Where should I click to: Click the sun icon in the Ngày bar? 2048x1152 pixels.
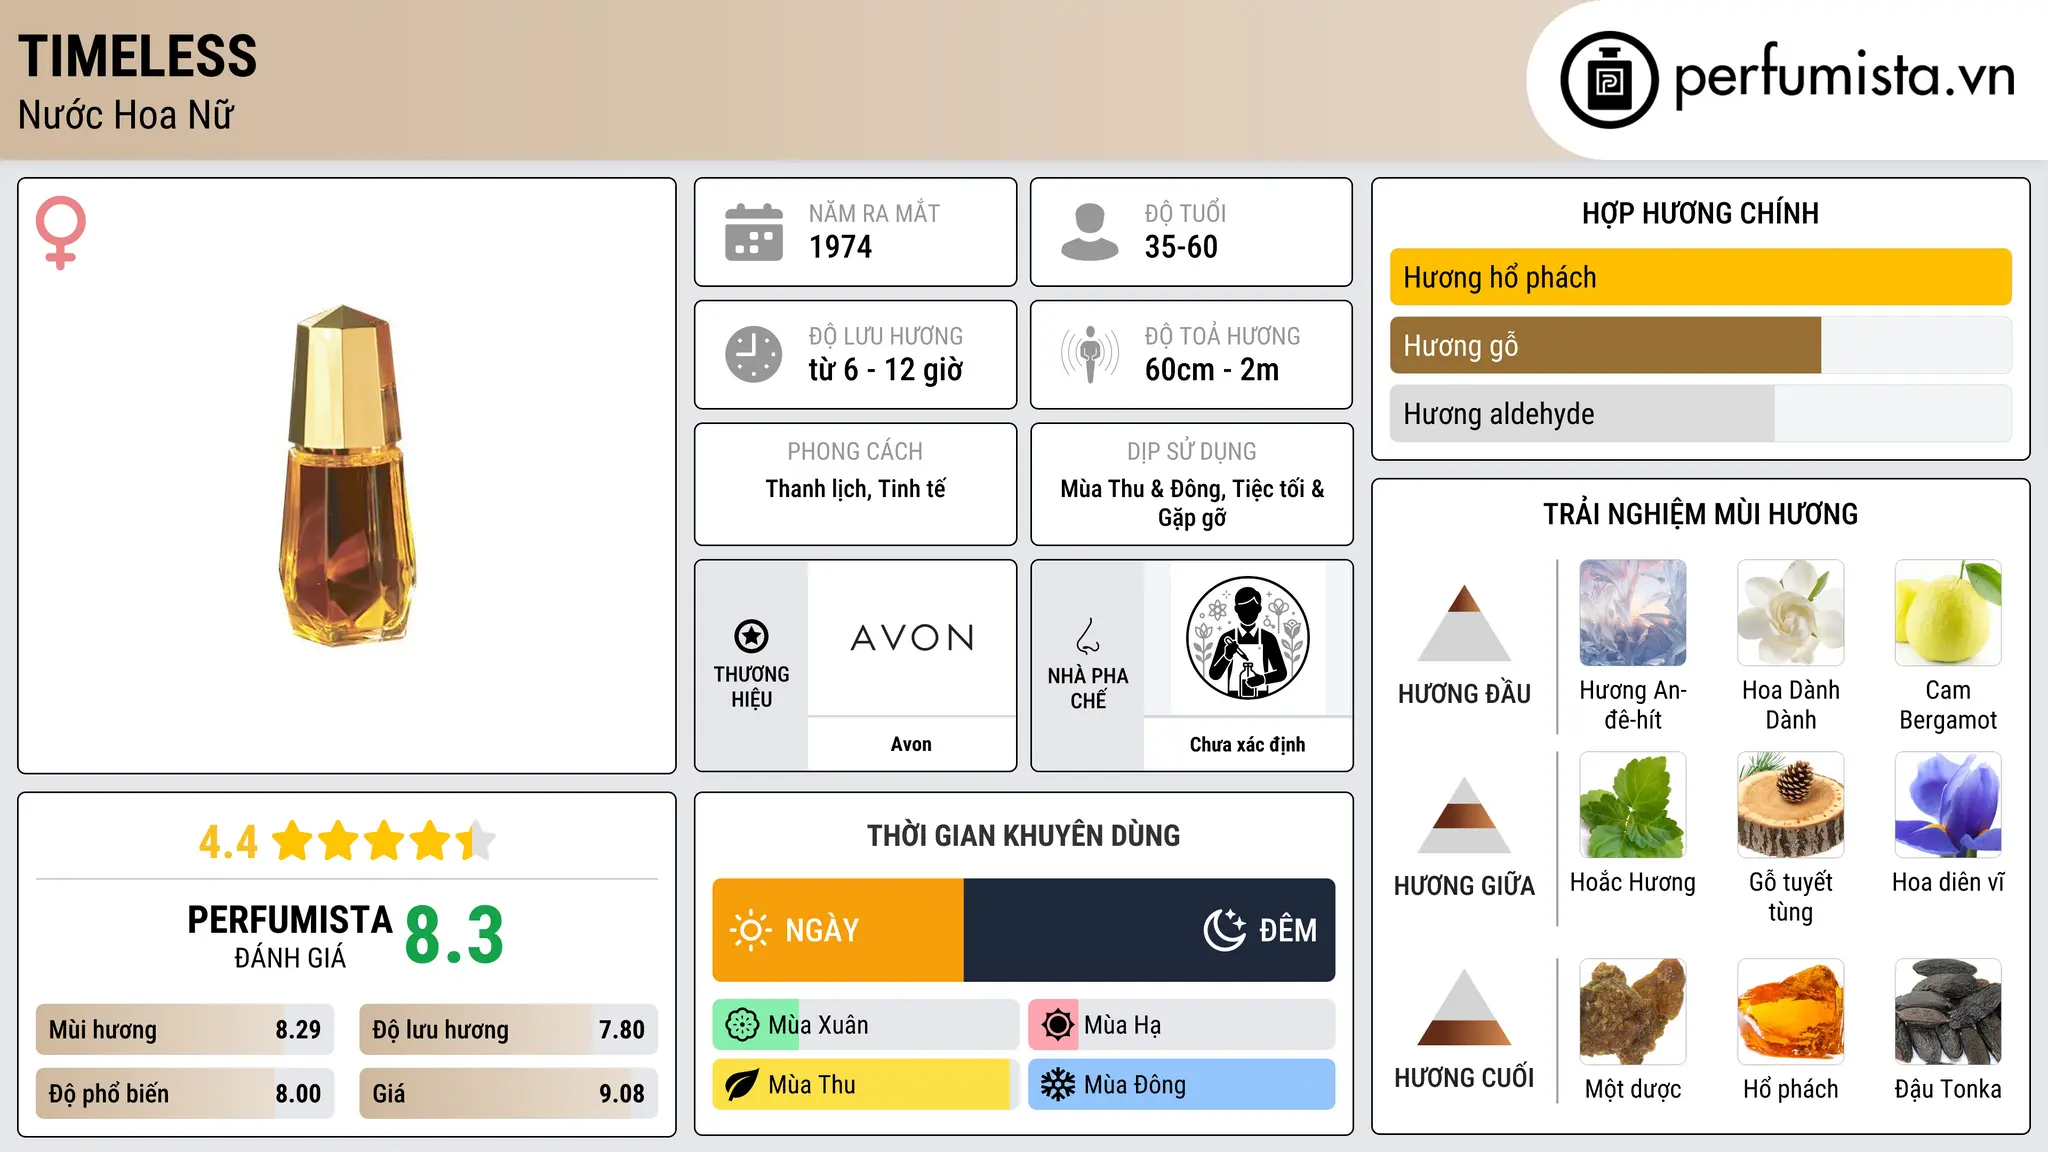click(x=750, y=930)
